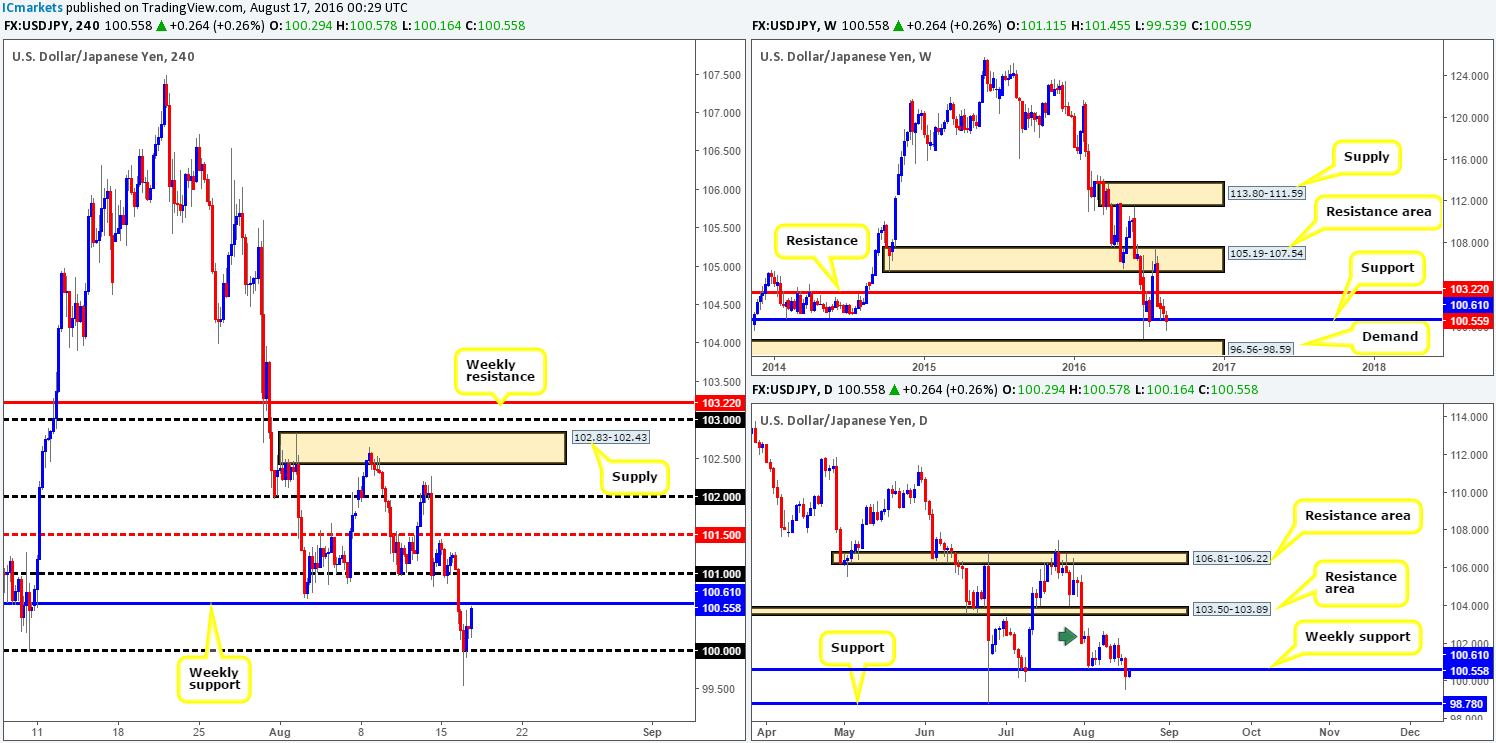This screenshot has width=1496, height=743.
Task: Click the 'Demand' callout on weekly chart
Action: pyautogui.click(x=1389, y=336)
